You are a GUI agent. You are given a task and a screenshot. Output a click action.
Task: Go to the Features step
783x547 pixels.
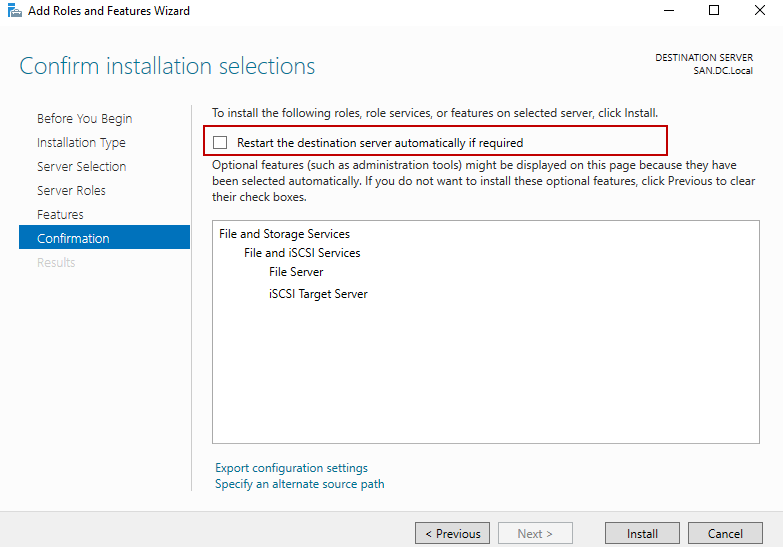click(60, 215)
